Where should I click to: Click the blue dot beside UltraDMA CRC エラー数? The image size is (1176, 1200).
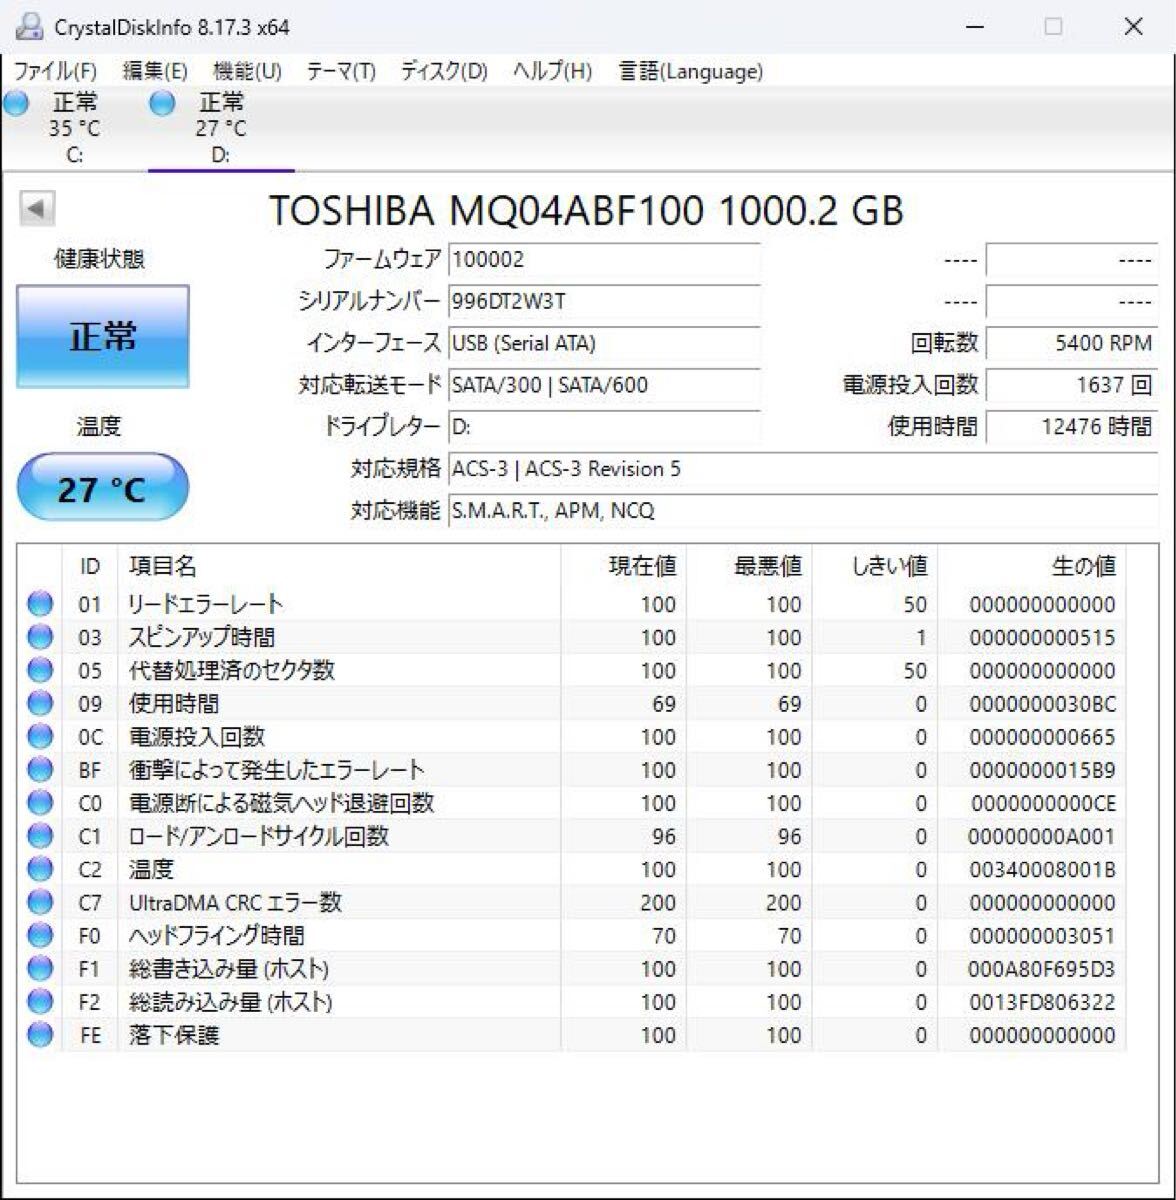point(39,902)
